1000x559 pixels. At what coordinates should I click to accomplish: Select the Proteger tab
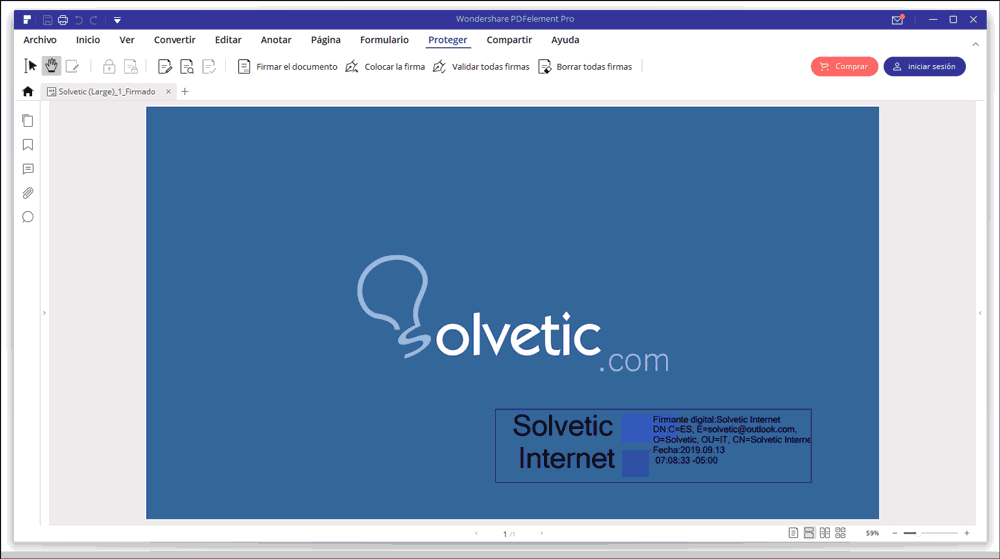tap(448, 40)
